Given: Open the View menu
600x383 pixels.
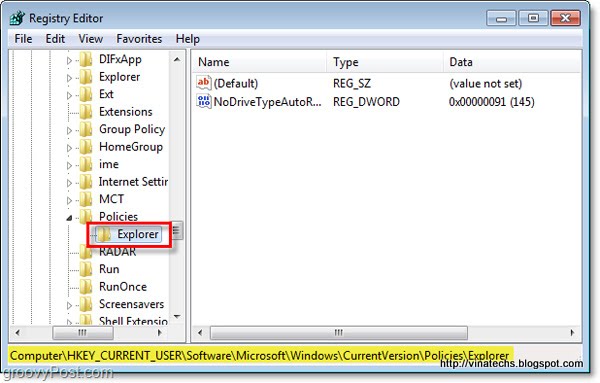Looking at the screenshot, I should coord(90,39).
